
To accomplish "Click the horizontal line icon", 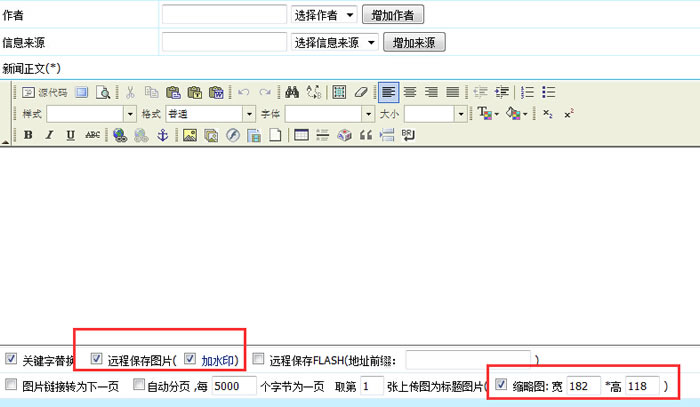I will pos(322,135).
